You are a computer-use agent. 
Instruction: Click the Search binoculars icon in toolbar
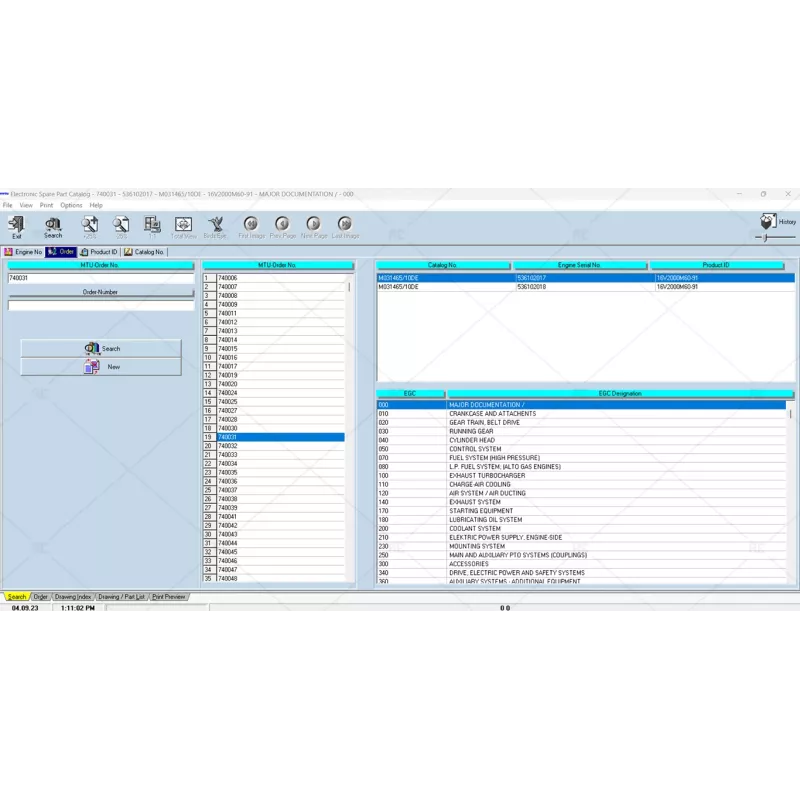click(53, 226)
